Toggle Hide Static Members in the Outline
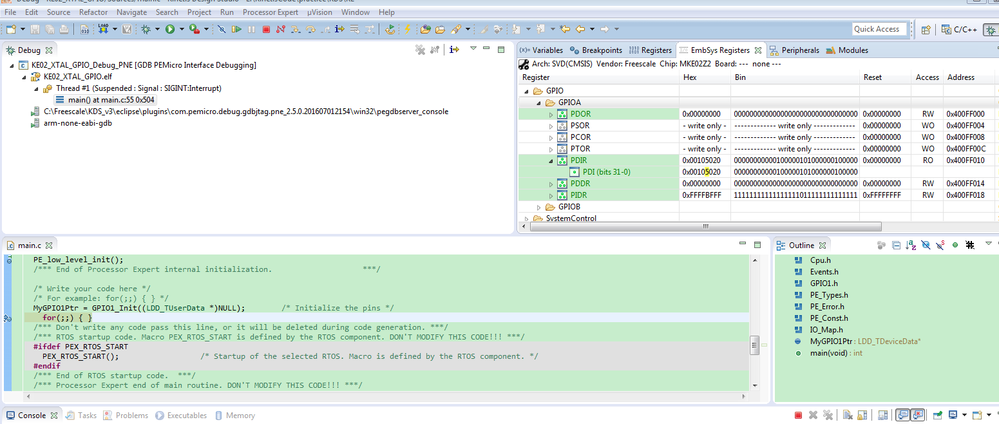The height and width of the screenshot is (424, 999). 940,244
